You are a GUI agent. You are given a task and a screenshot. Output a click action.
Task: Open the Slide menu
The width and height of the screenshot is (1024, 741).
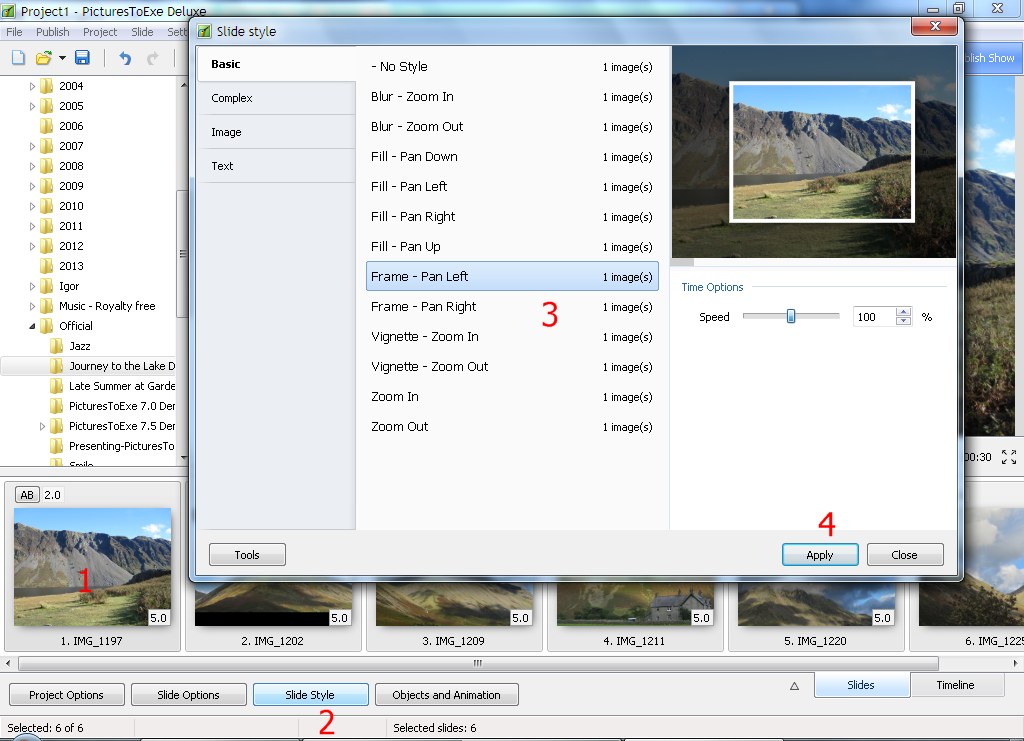[x=142, y=32]
